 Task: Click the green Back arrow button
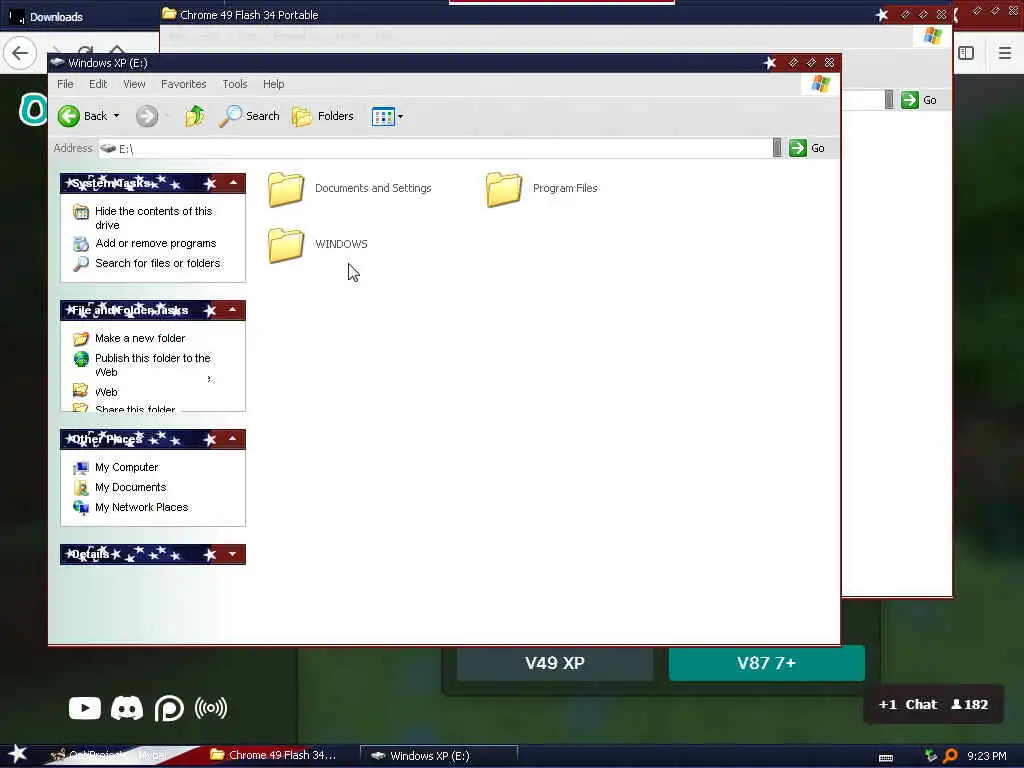point(69,116)
